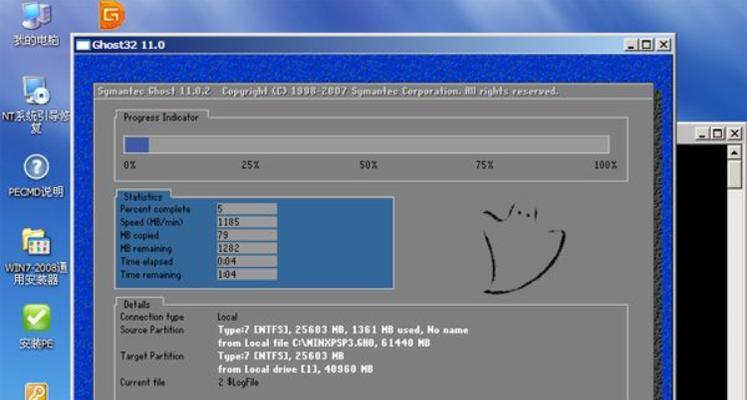Open the PECMD说明 help icon

(36, 175)
